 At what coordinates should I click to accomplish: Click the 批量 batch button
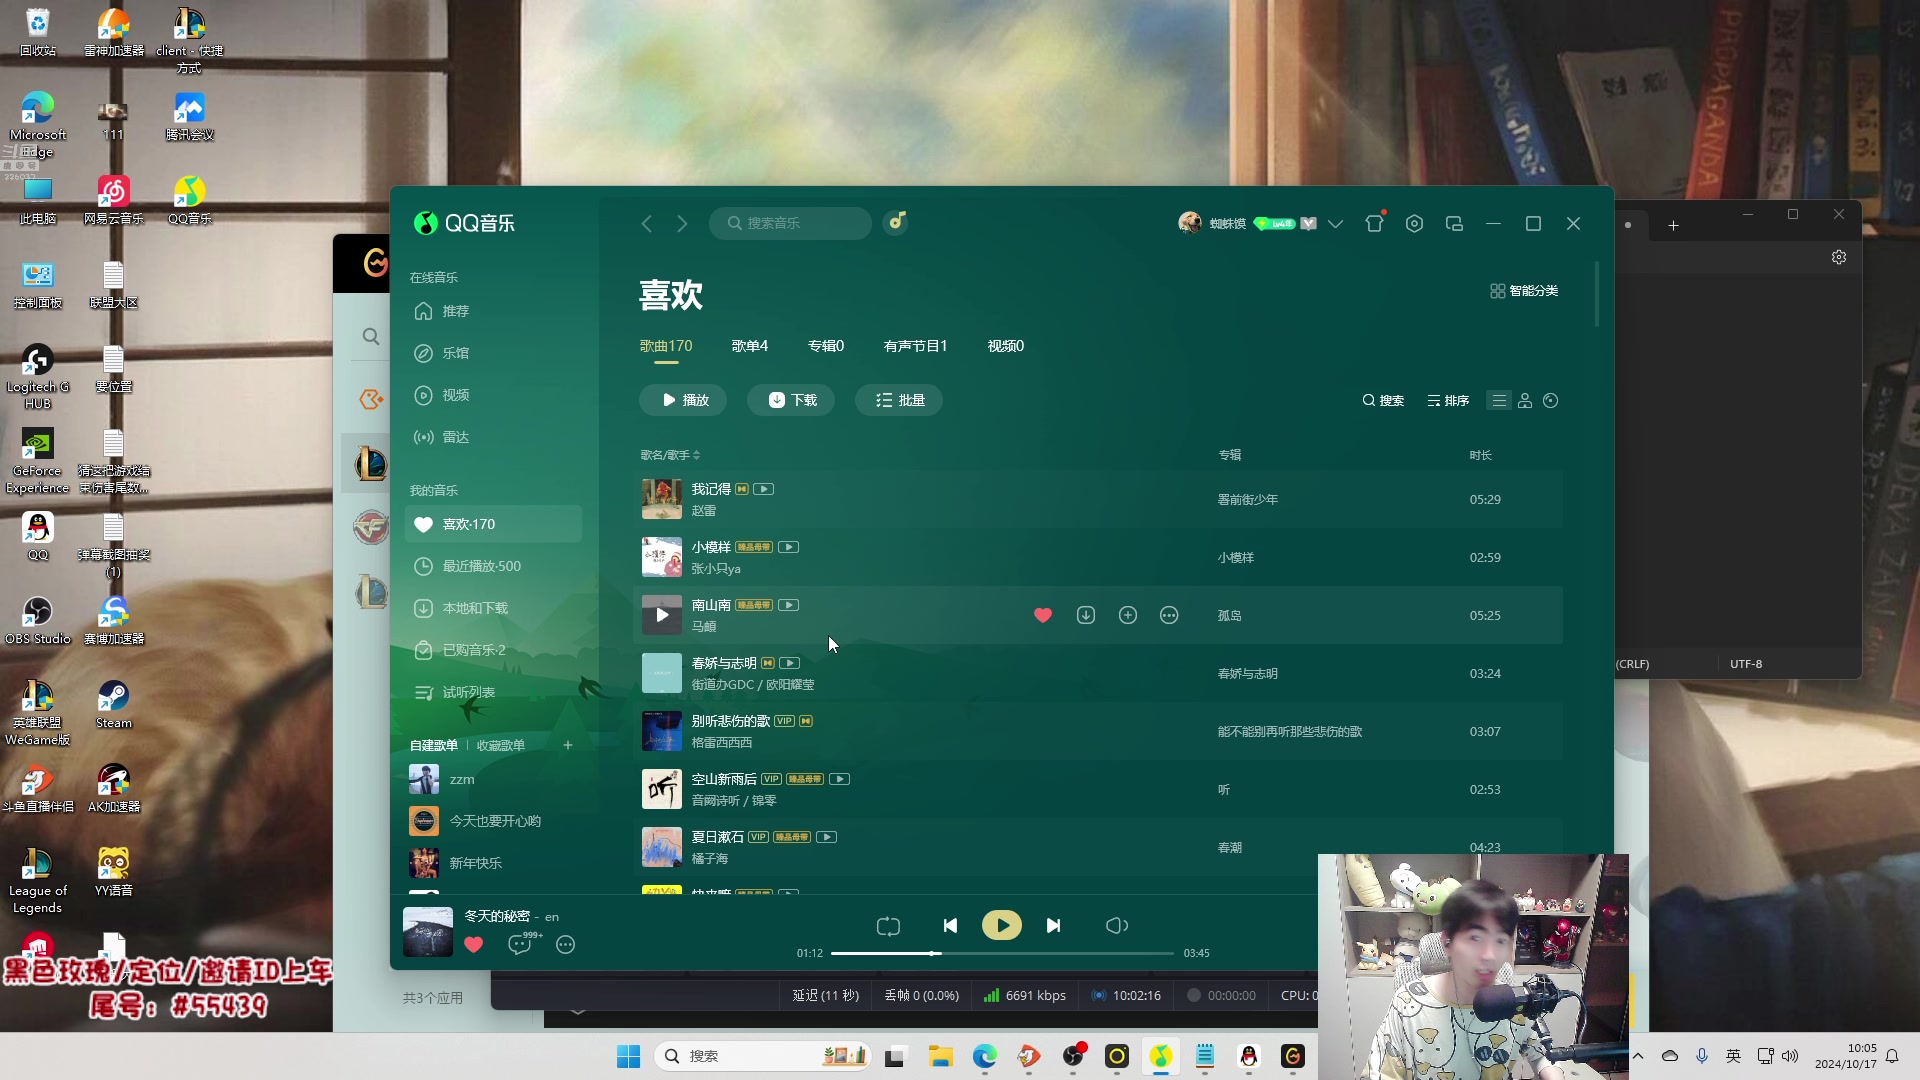click(899, 400)
